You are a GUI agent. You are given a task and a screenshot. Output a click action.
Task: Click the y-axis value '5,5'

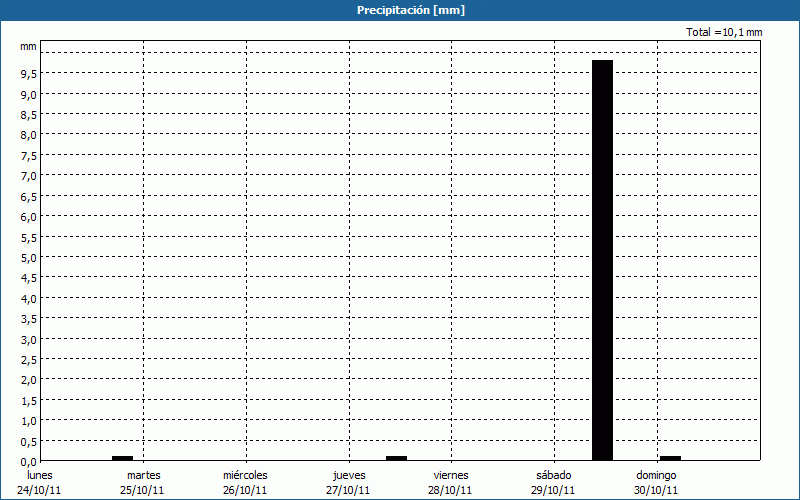(29, 237)
